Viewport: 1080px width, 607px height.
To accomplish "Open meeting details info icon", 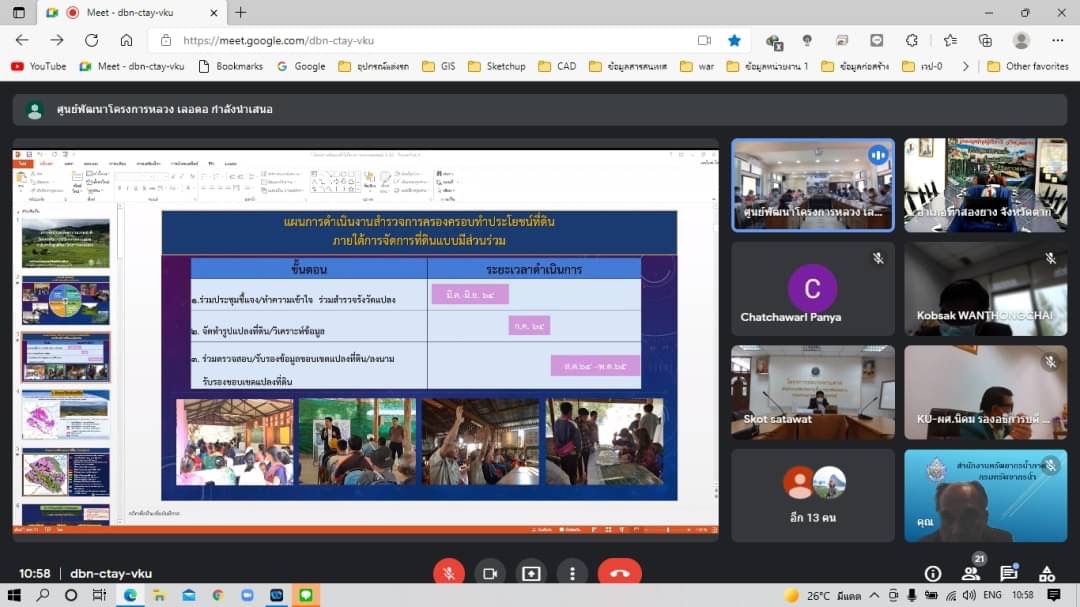I will click(933, 573).
